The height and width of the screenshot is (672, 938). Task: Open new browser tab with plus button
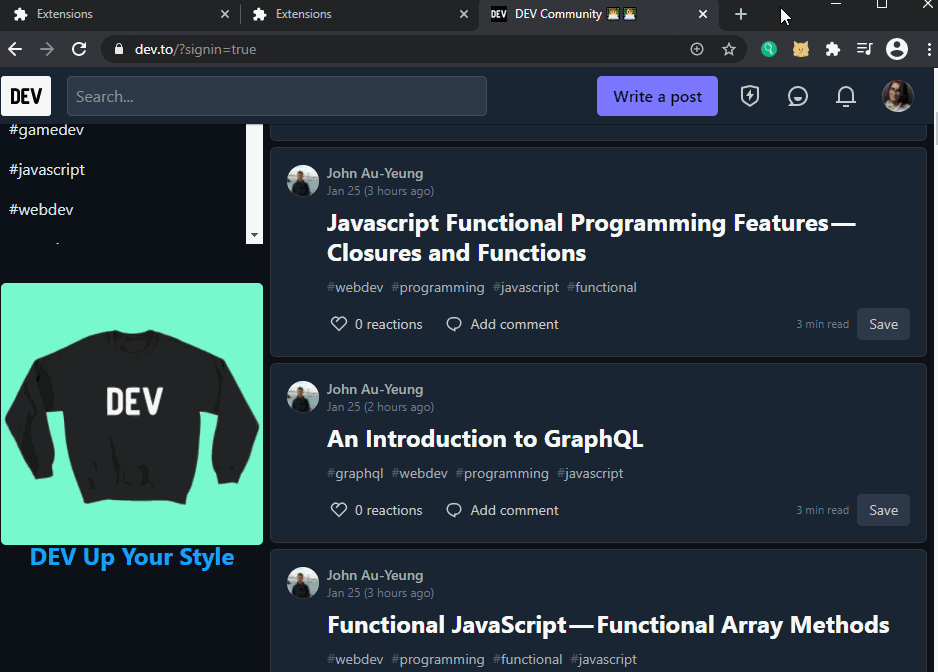[x=741, y=14]
